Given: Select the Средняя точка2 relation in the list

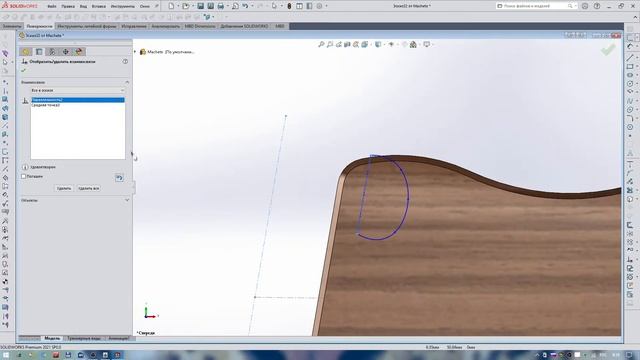Looking at the screenshot, I should coord(78,105).
